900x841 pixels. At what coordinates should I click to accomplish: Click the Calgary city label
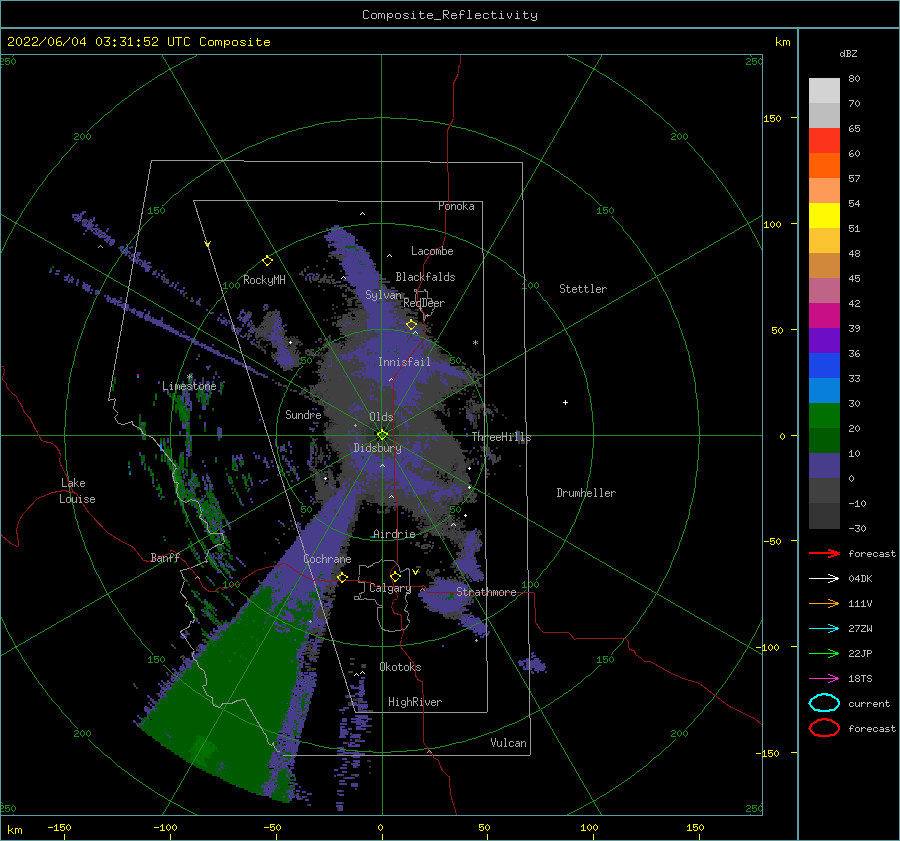pos(390,588)
